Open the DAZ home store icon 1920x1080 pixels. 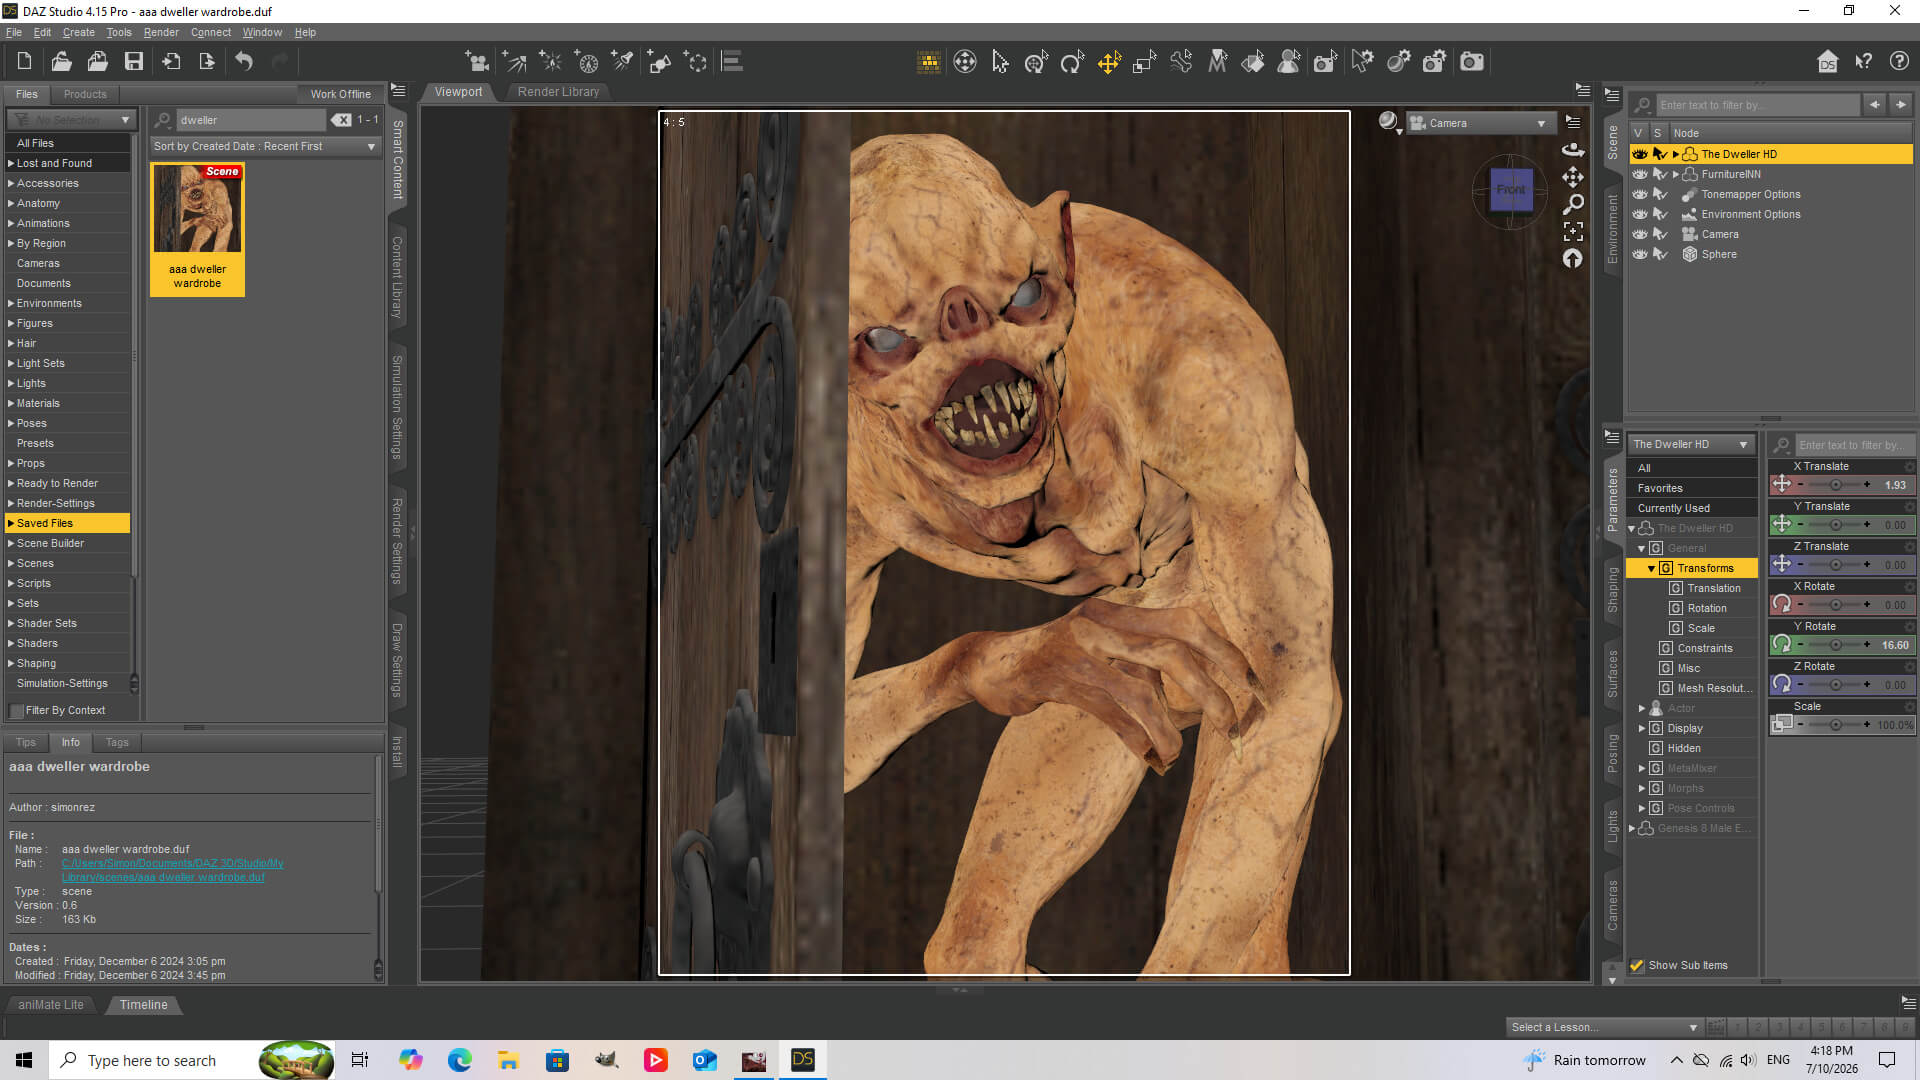point(1828,62)
